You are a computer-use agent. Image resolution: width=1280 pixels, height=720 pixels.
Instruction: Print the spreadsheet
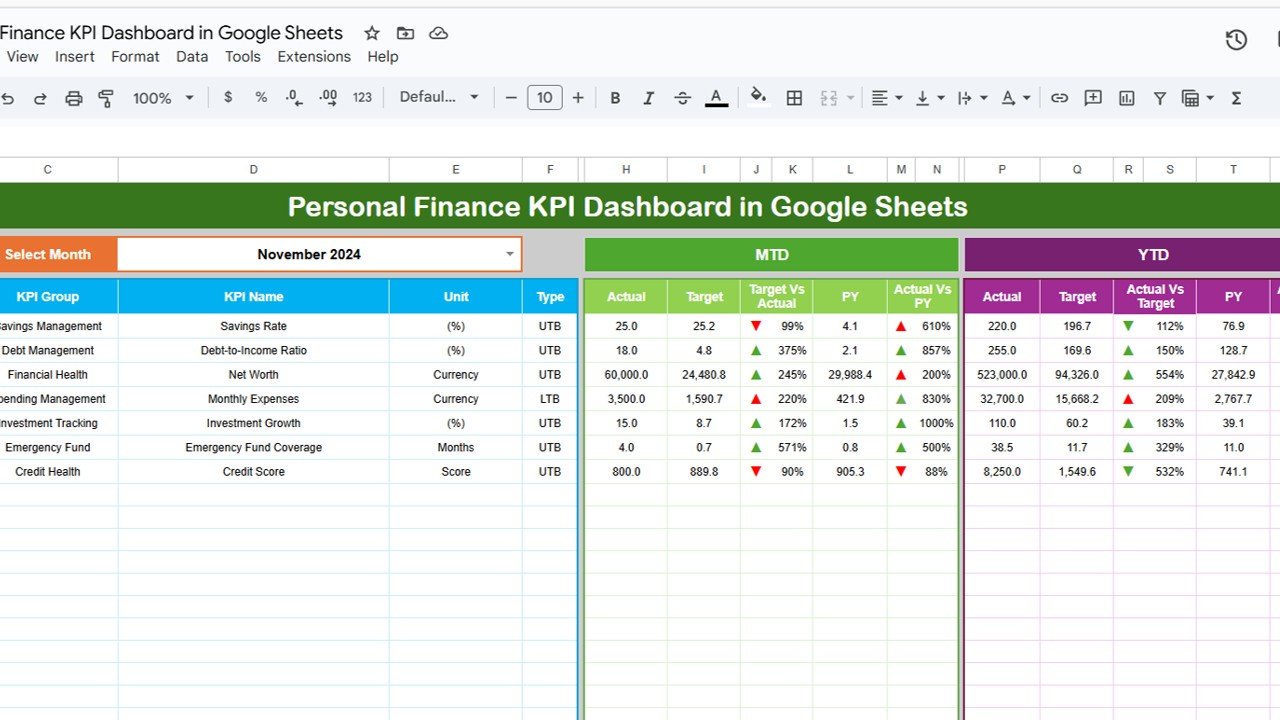[x=73, y=98]
